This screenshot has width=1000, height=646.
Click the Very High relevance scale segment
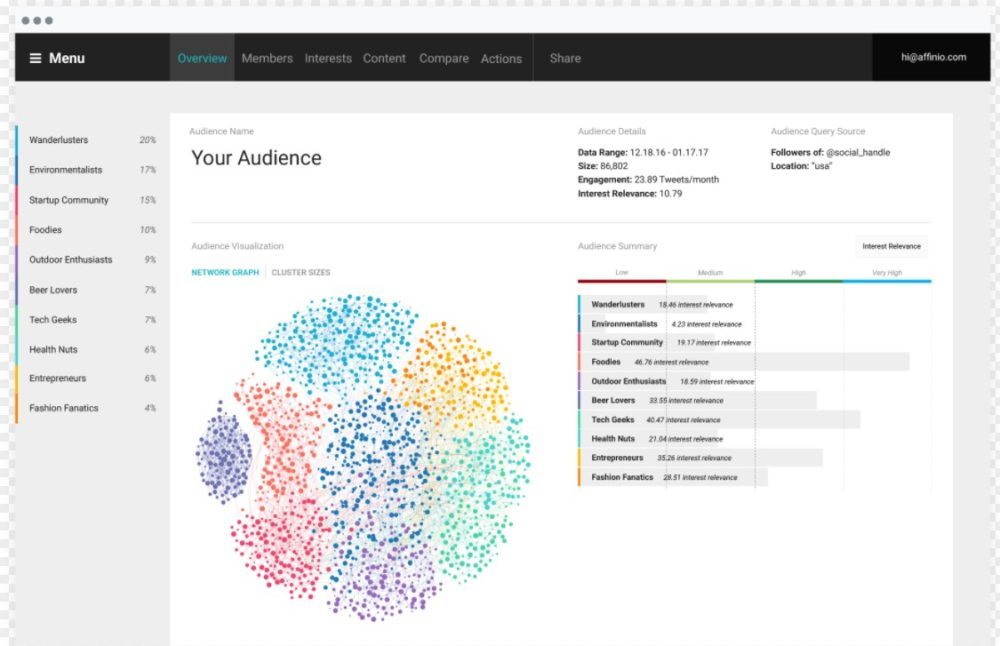(x=887, y=275)
